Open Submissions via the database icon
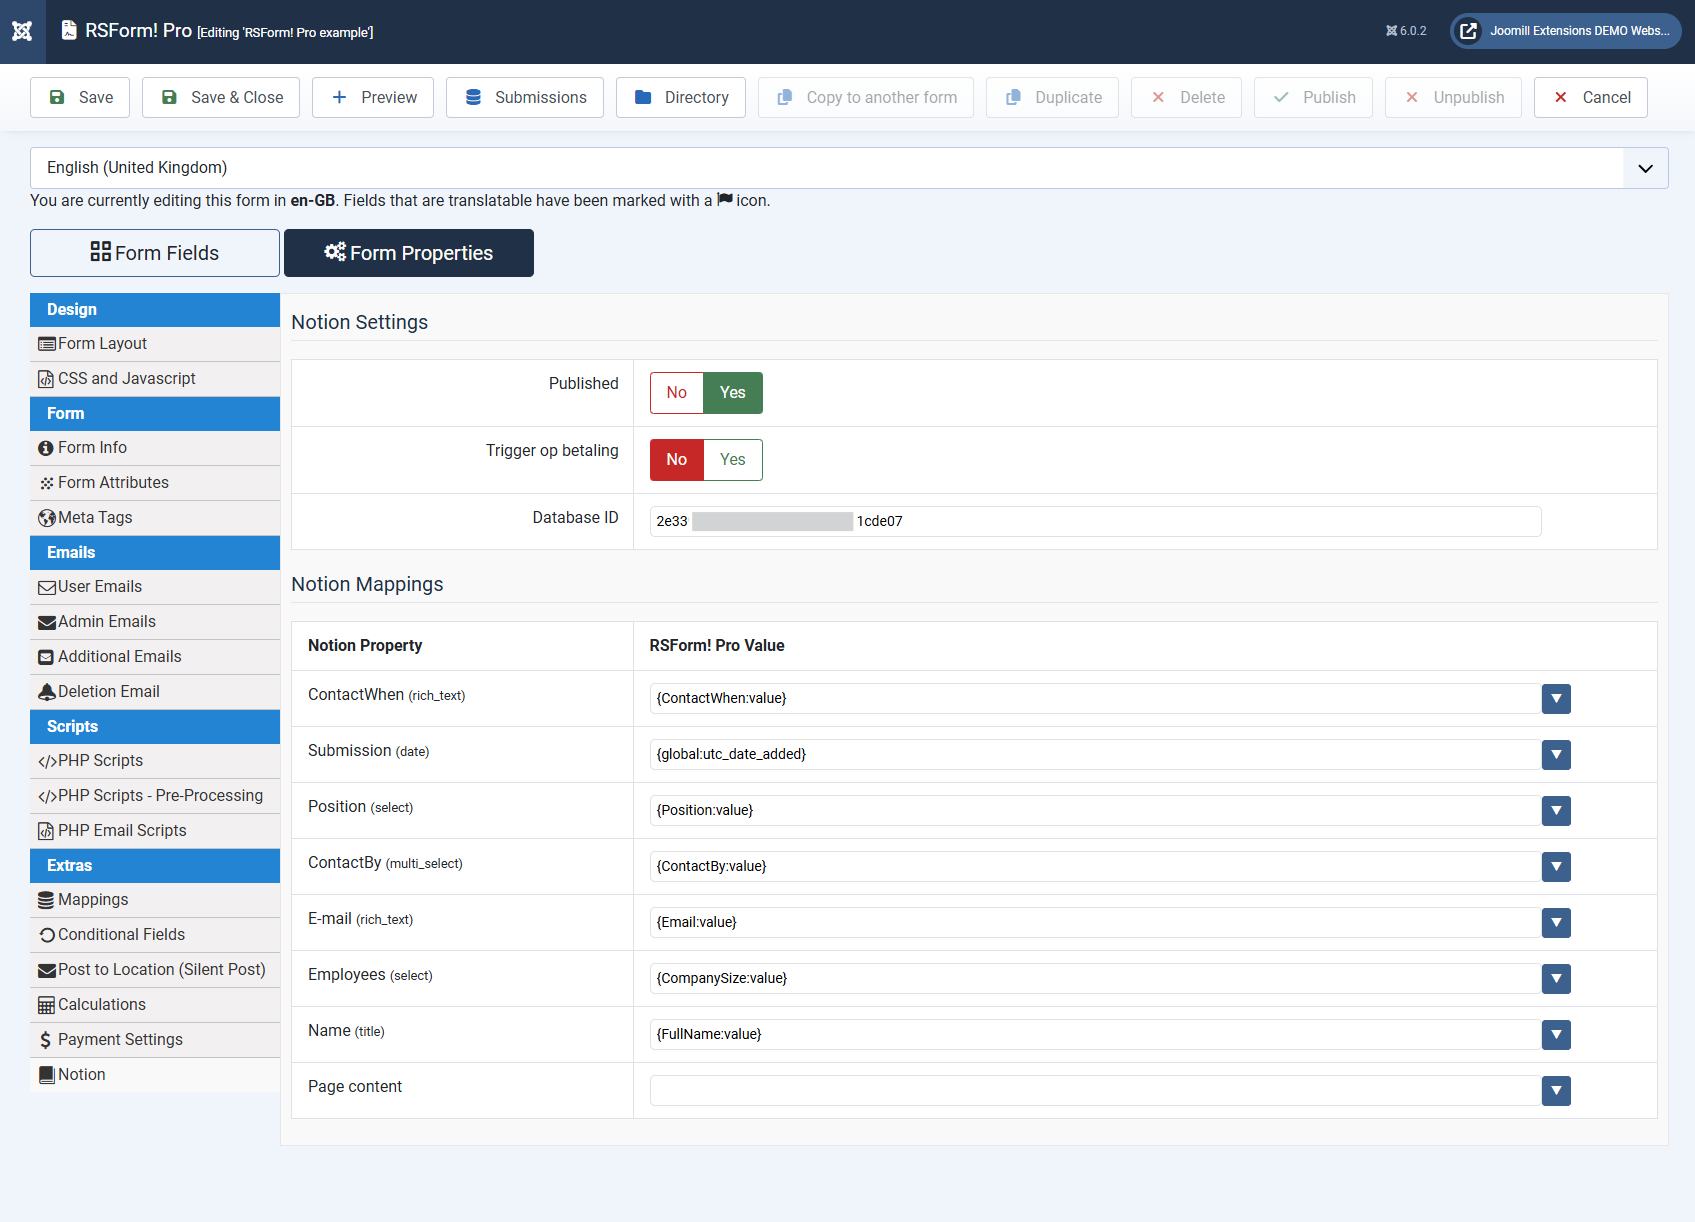This screenshot has height=1222, width=1695. [x=474, y=97]
